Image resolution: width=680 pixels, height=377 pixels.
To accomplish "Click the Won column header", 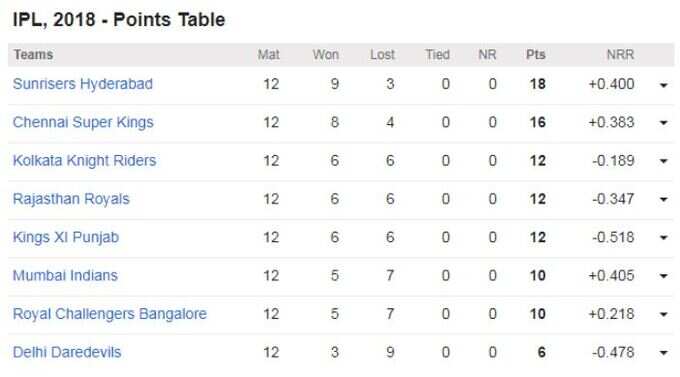I will point(326,55).
